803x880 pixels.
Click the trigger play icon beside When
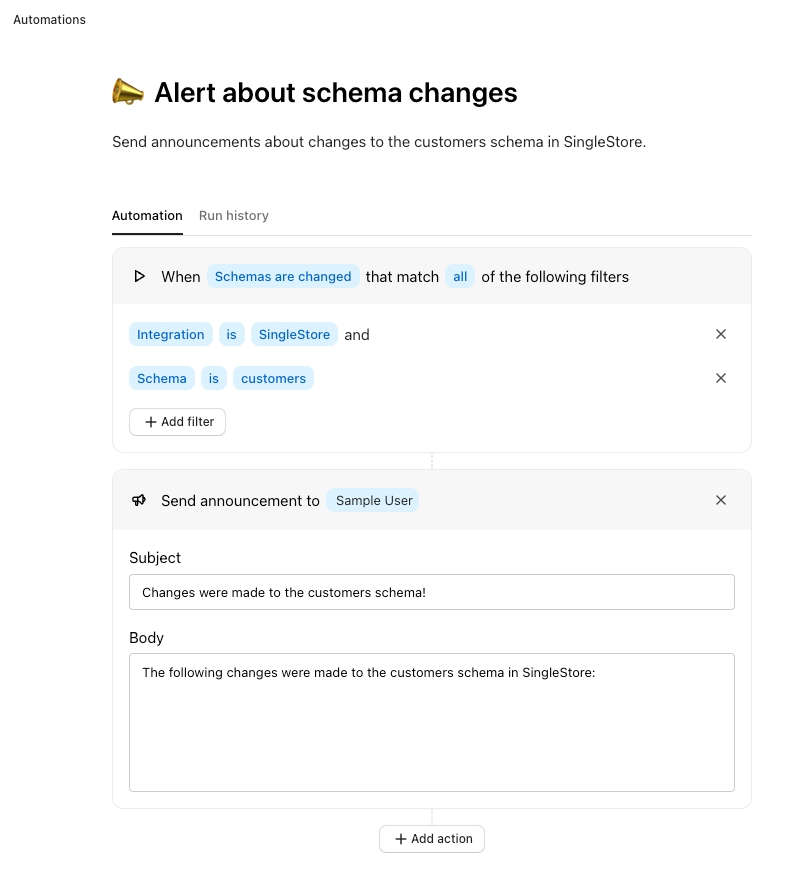point(140,276)
